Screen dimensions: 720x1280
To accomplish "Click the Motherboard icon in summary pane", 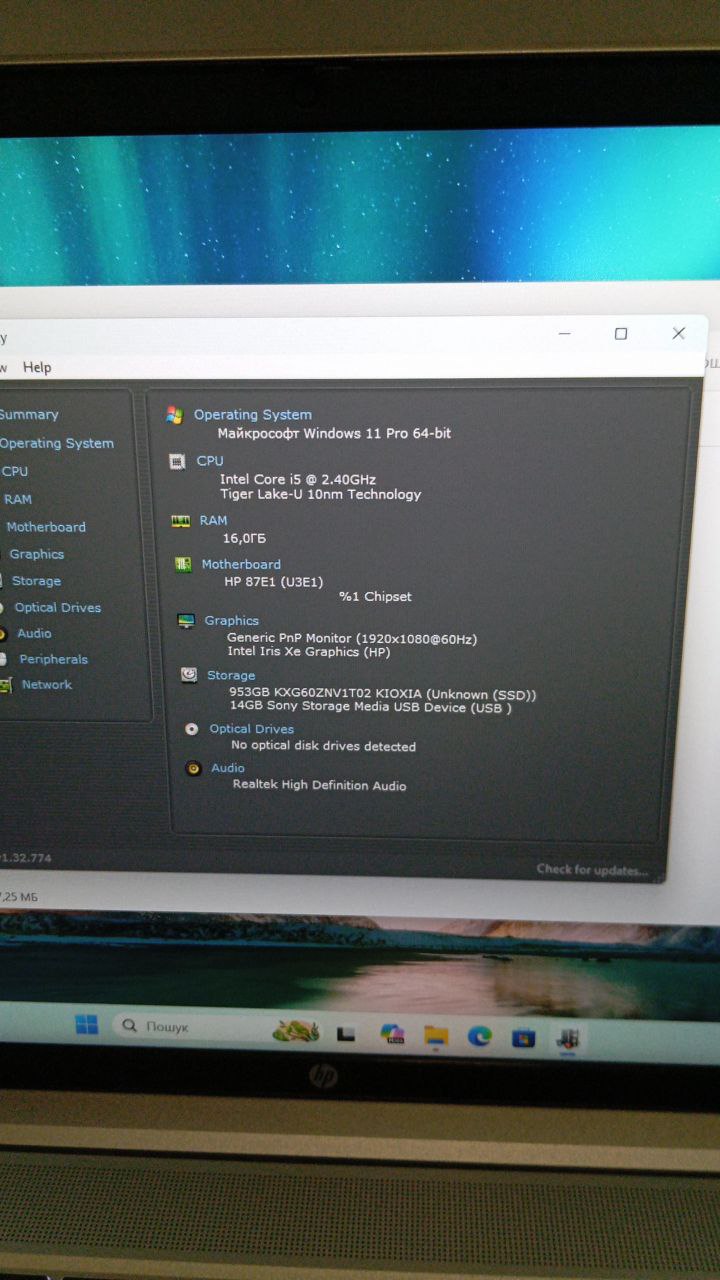I will (x=183, y=565).
